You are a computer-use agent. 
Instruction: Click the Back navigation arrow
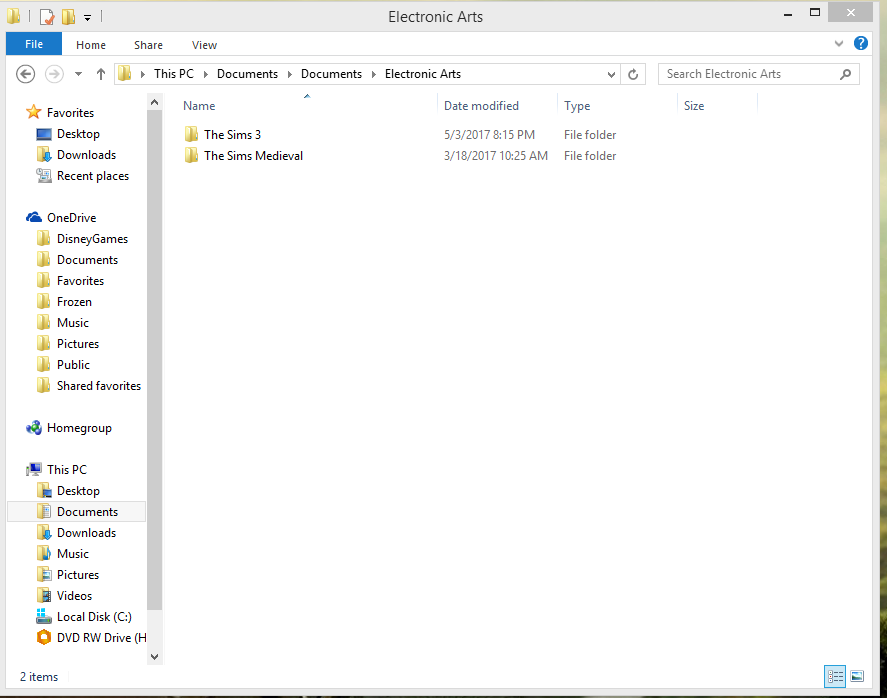pyautogui.click(x=26, y=74)
